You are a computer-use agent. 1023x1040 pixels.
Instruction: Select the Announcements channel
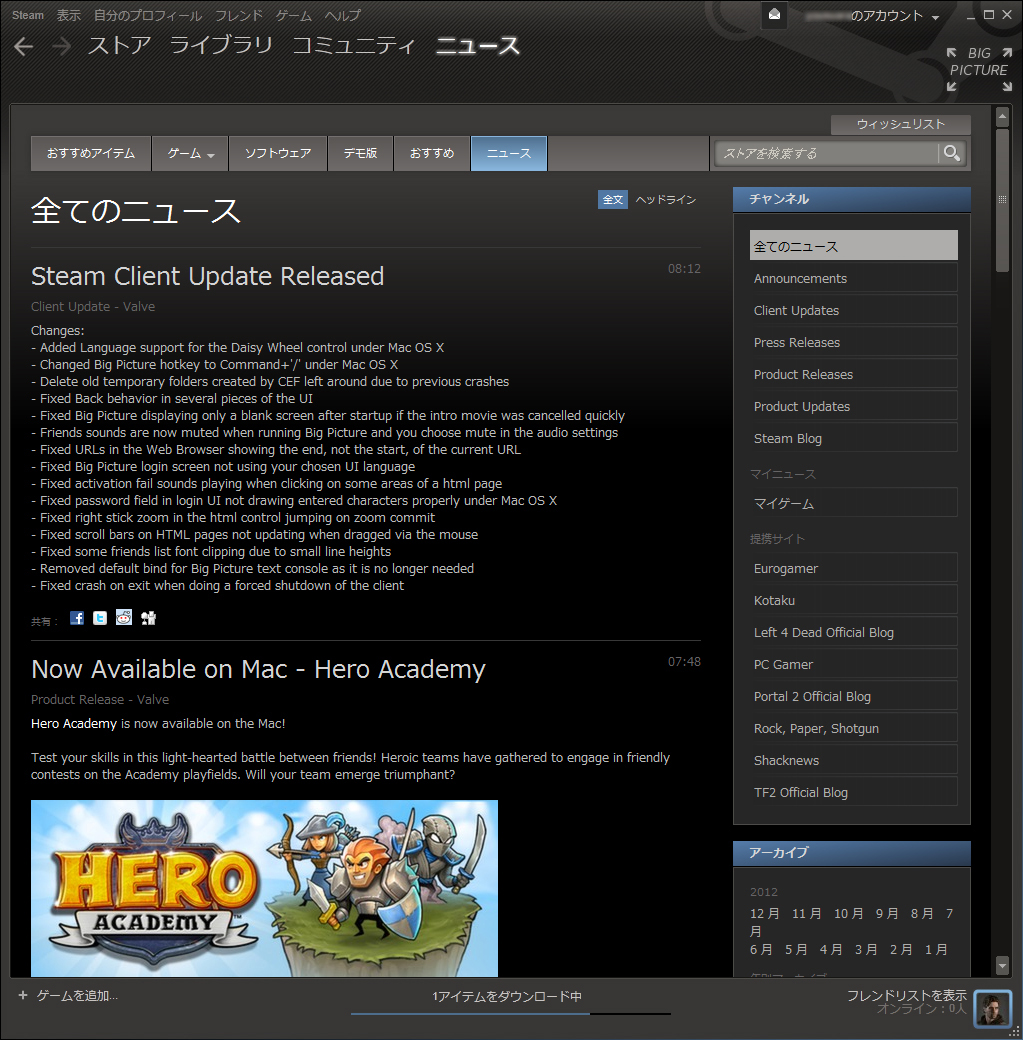(853, 279)
